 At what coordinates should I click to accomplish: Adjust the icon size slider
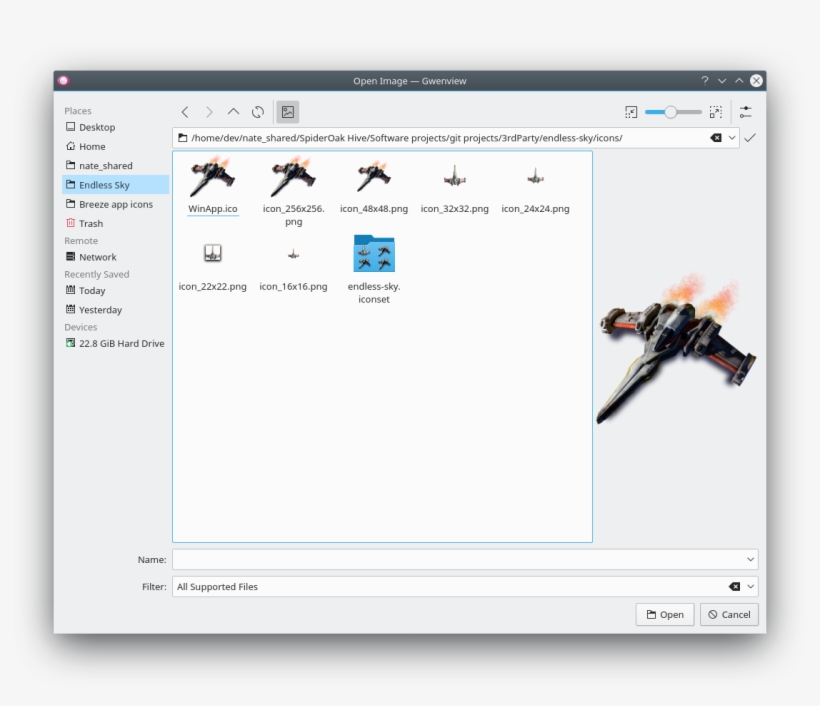[x=673, y=112]
